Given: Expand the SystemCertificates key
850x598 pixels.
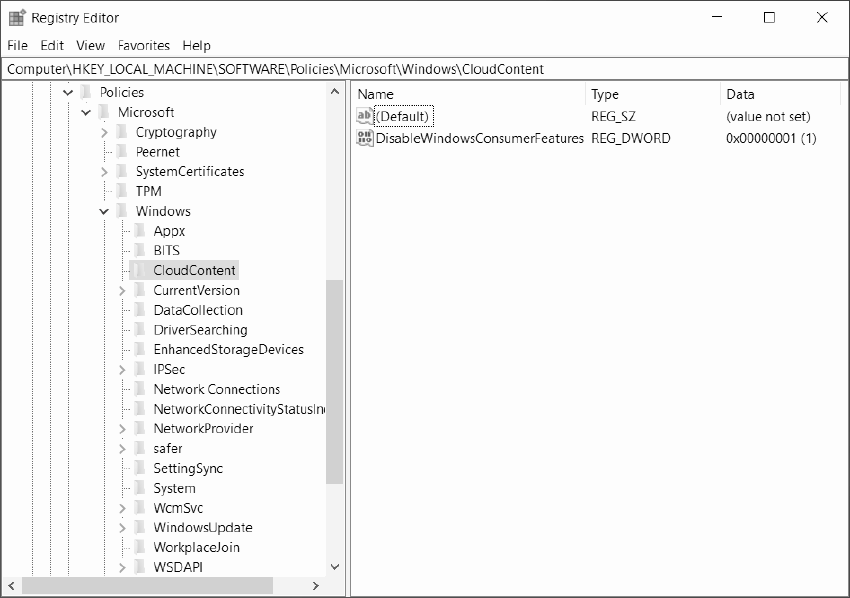Looking at the screenshot, I should click(104, 171).
